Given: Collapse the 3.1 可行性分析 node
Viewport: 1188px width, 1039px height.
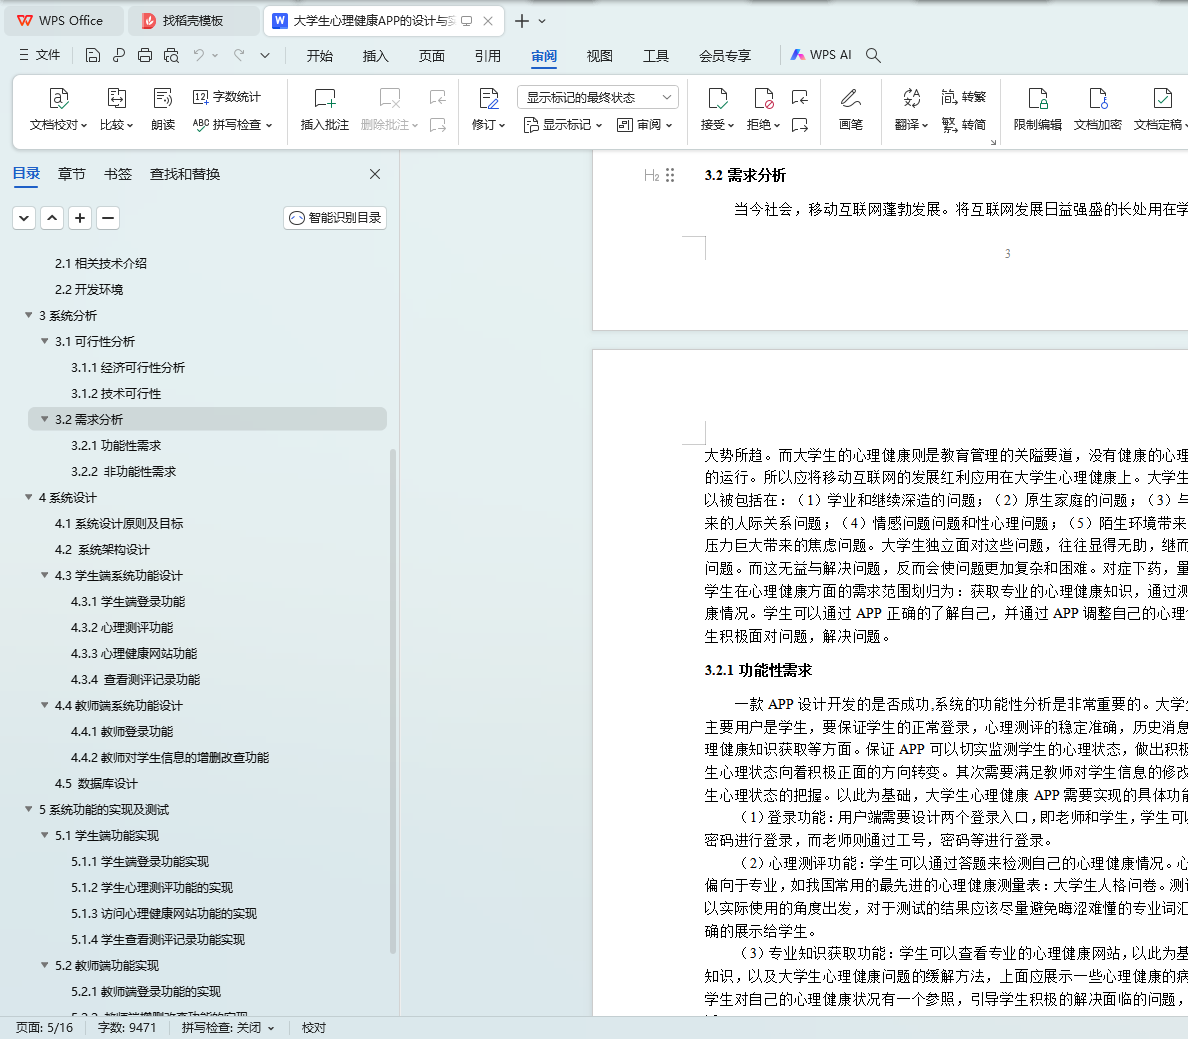Looking at the screenshot, I should click(45, 341).
